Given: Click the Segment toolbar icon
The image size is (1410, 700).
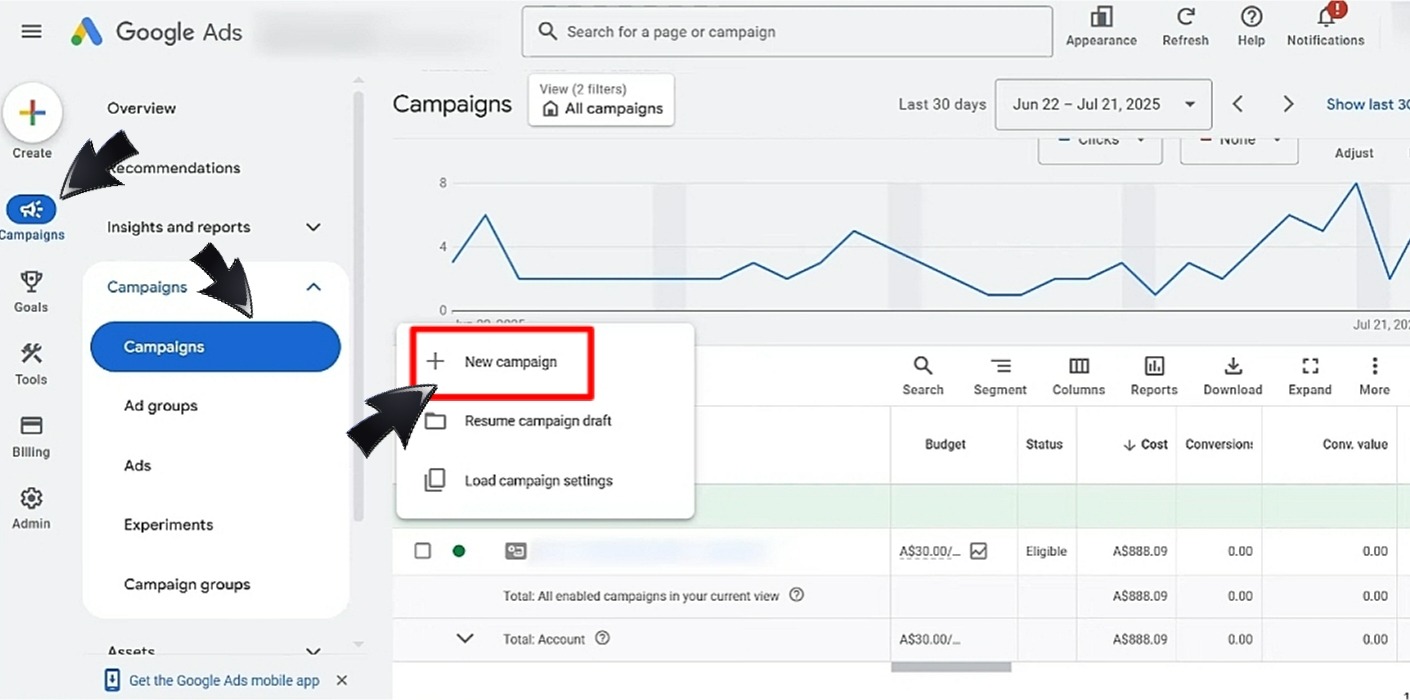Looking at the screenshot, I should click(999, 367).
